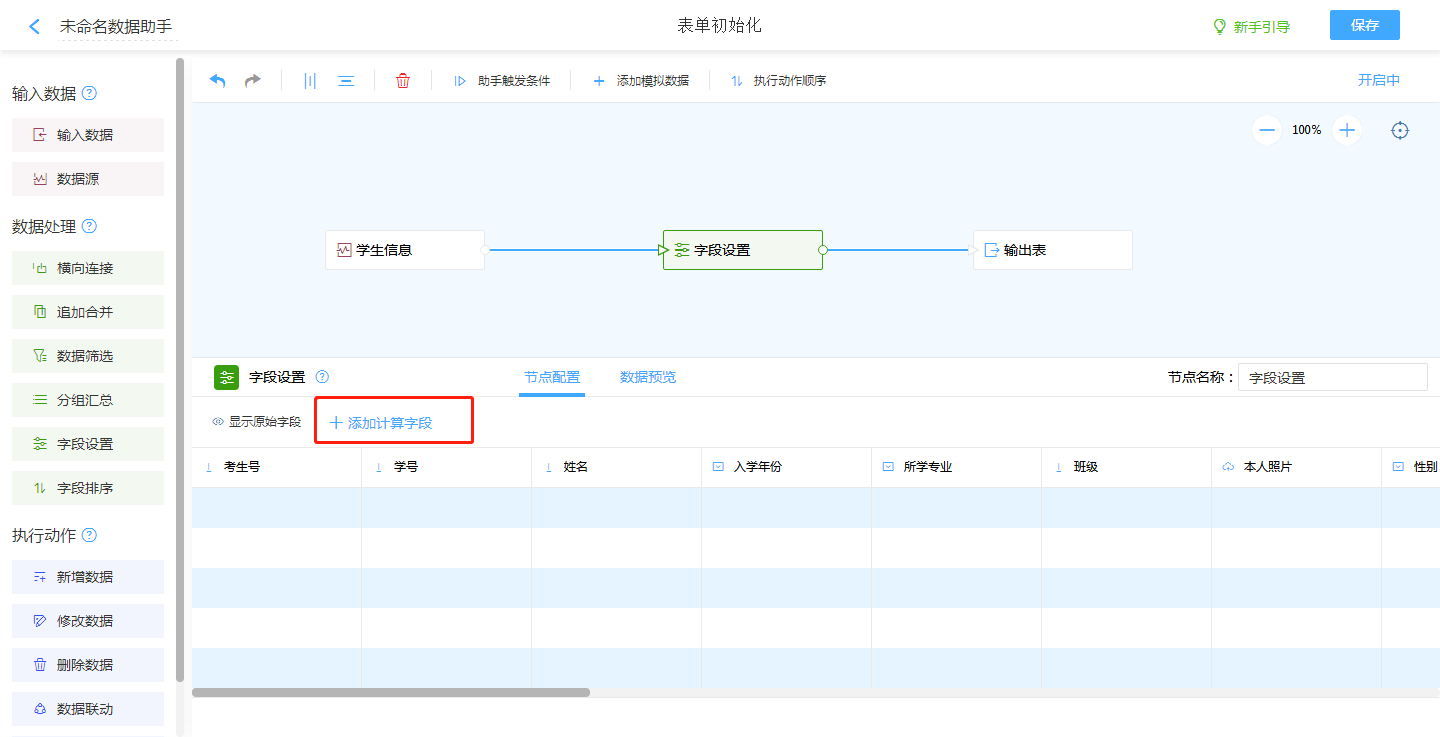Click the 所学专业 column header

point(957,467)
